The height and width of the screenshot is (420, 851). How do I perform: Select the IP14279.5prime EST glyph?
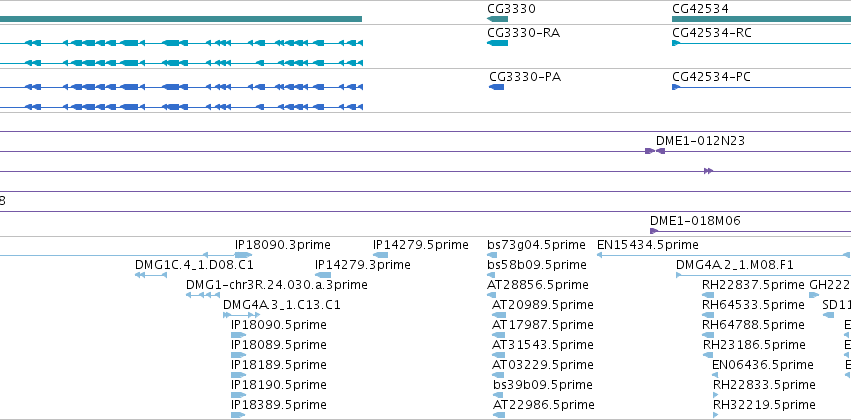point(380,255)
